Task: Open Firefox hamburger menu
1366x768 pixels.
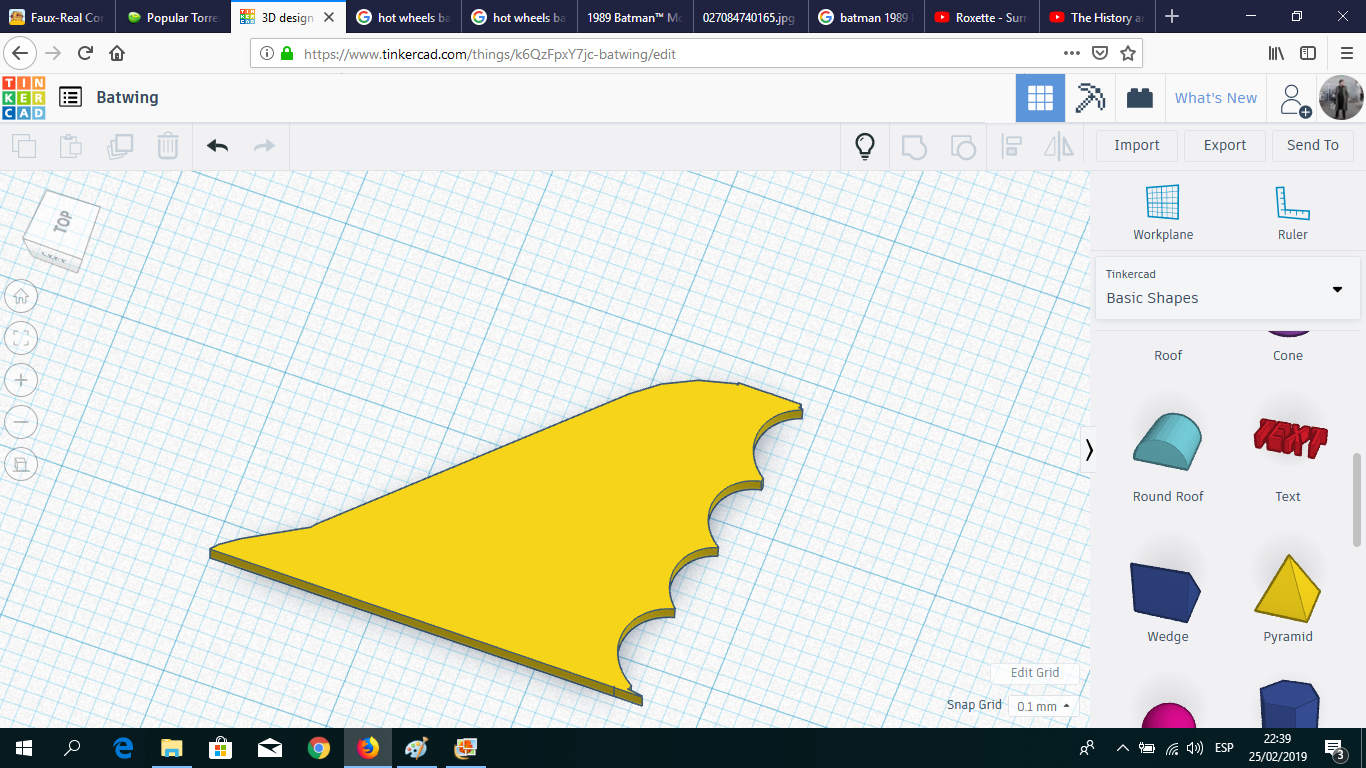Action: tap(1345, 53)
